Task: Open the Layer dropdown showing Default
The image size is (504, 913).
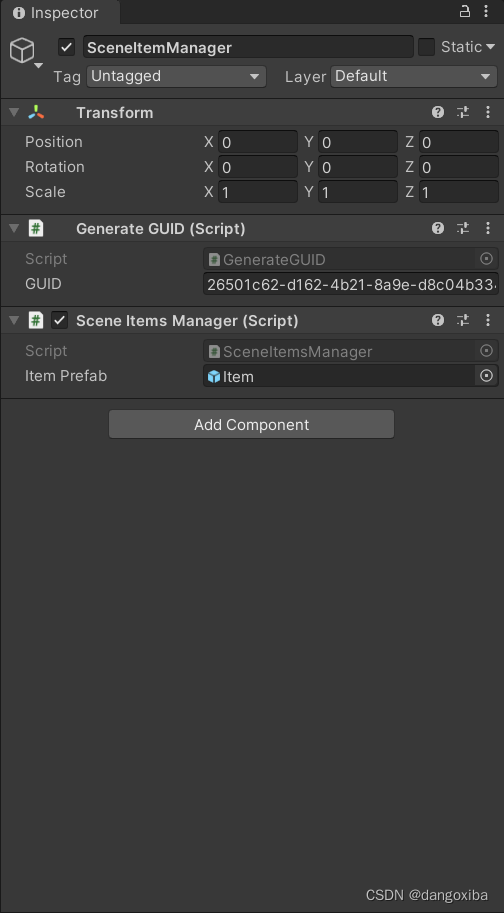Action: (x=414, y=76)
